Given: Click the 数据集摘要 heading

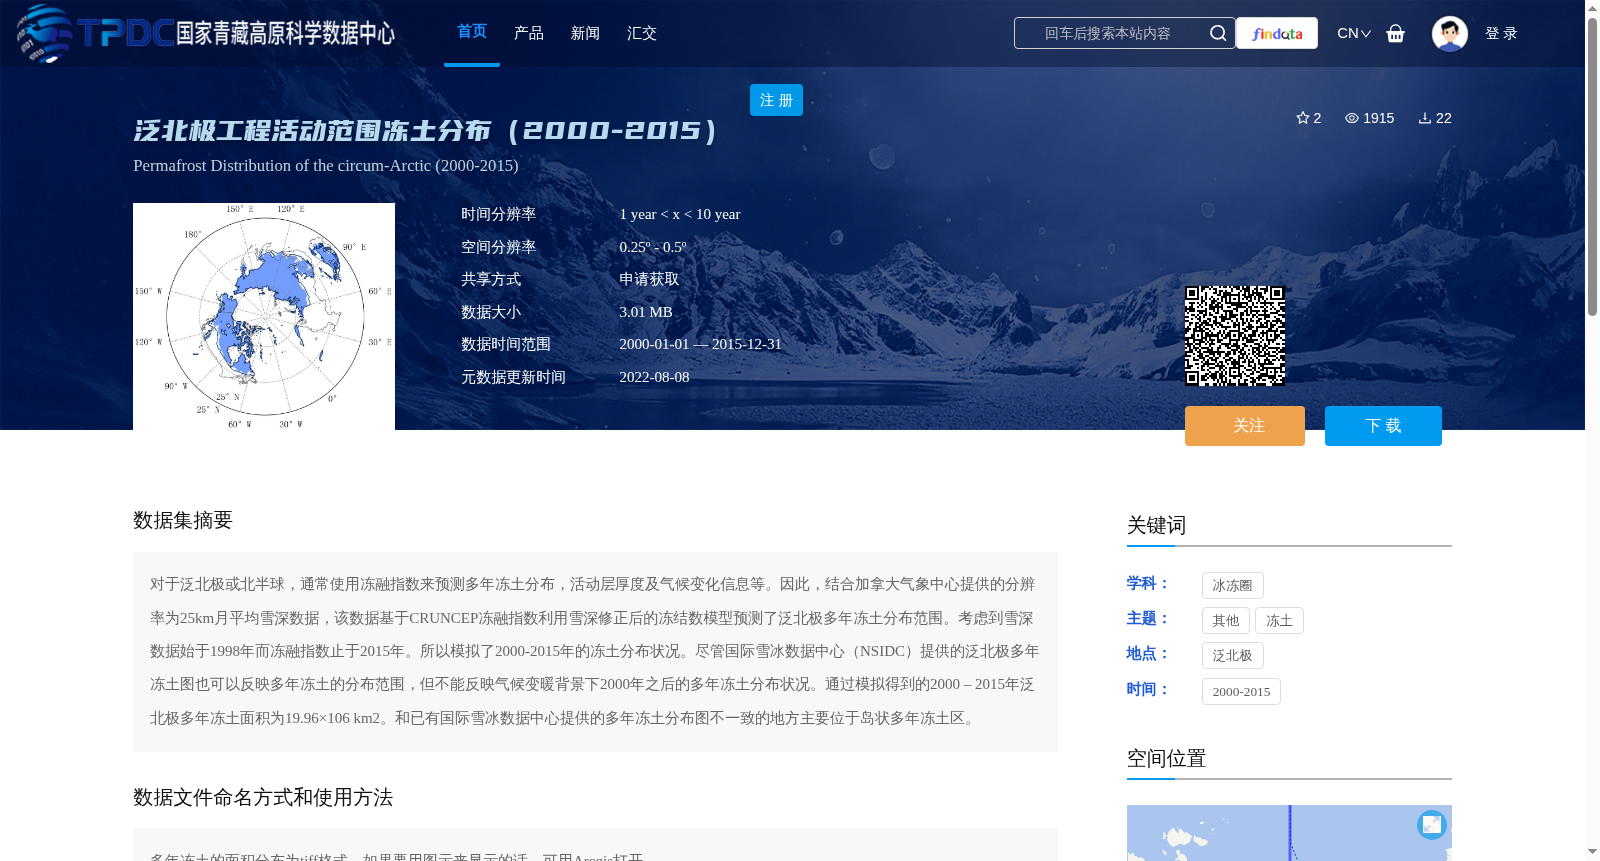Looking at the screenshot, I should point(183,520).
